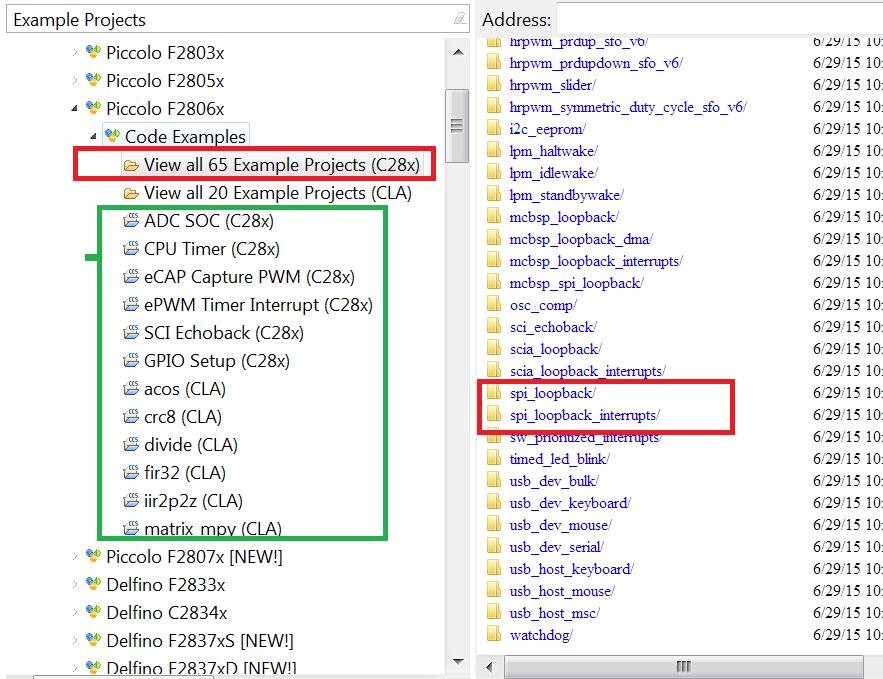Open the hrpwm_slider/ folder link
Screen dimensions: 883x679
[552, 85]
